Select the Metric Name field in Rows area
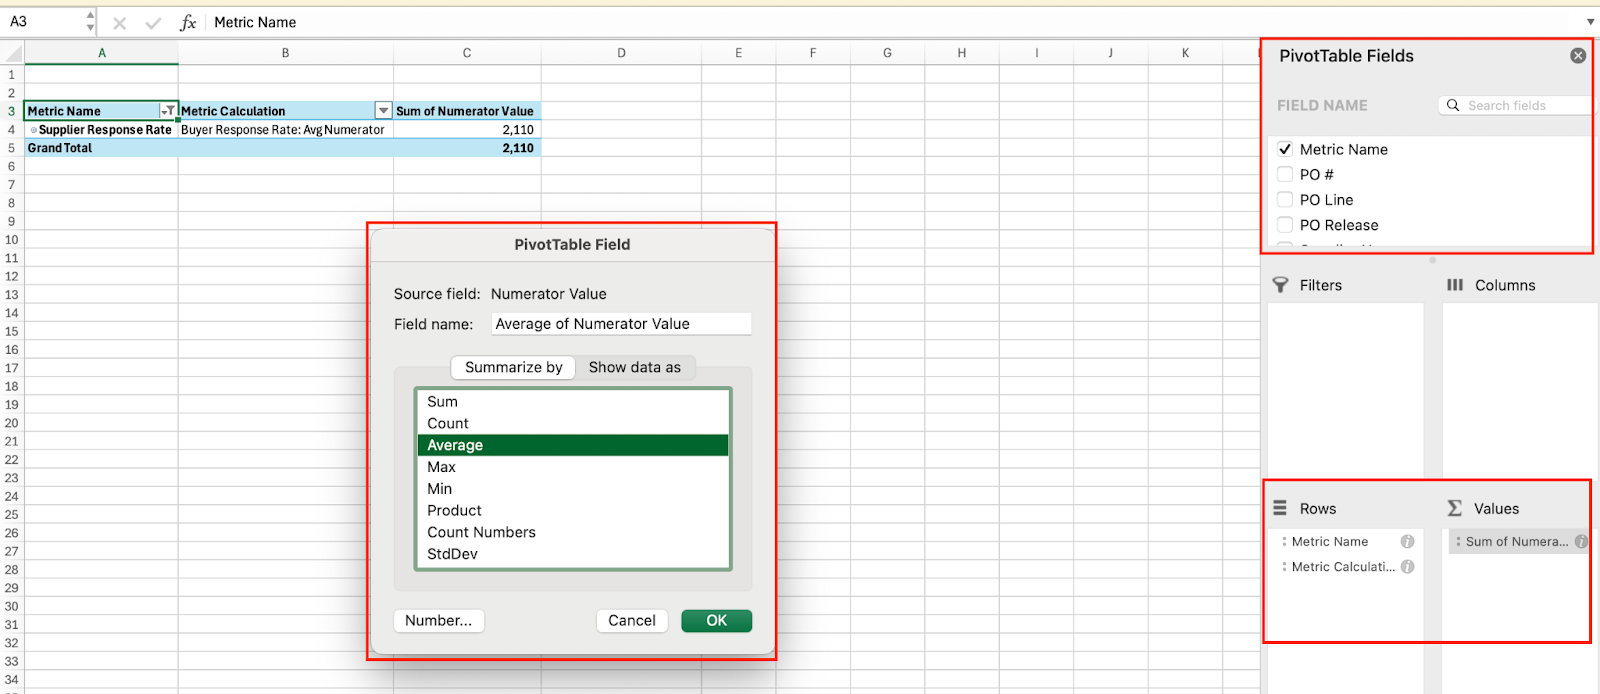Viewport: 1600px width, 694px height. pos(1348,542)
